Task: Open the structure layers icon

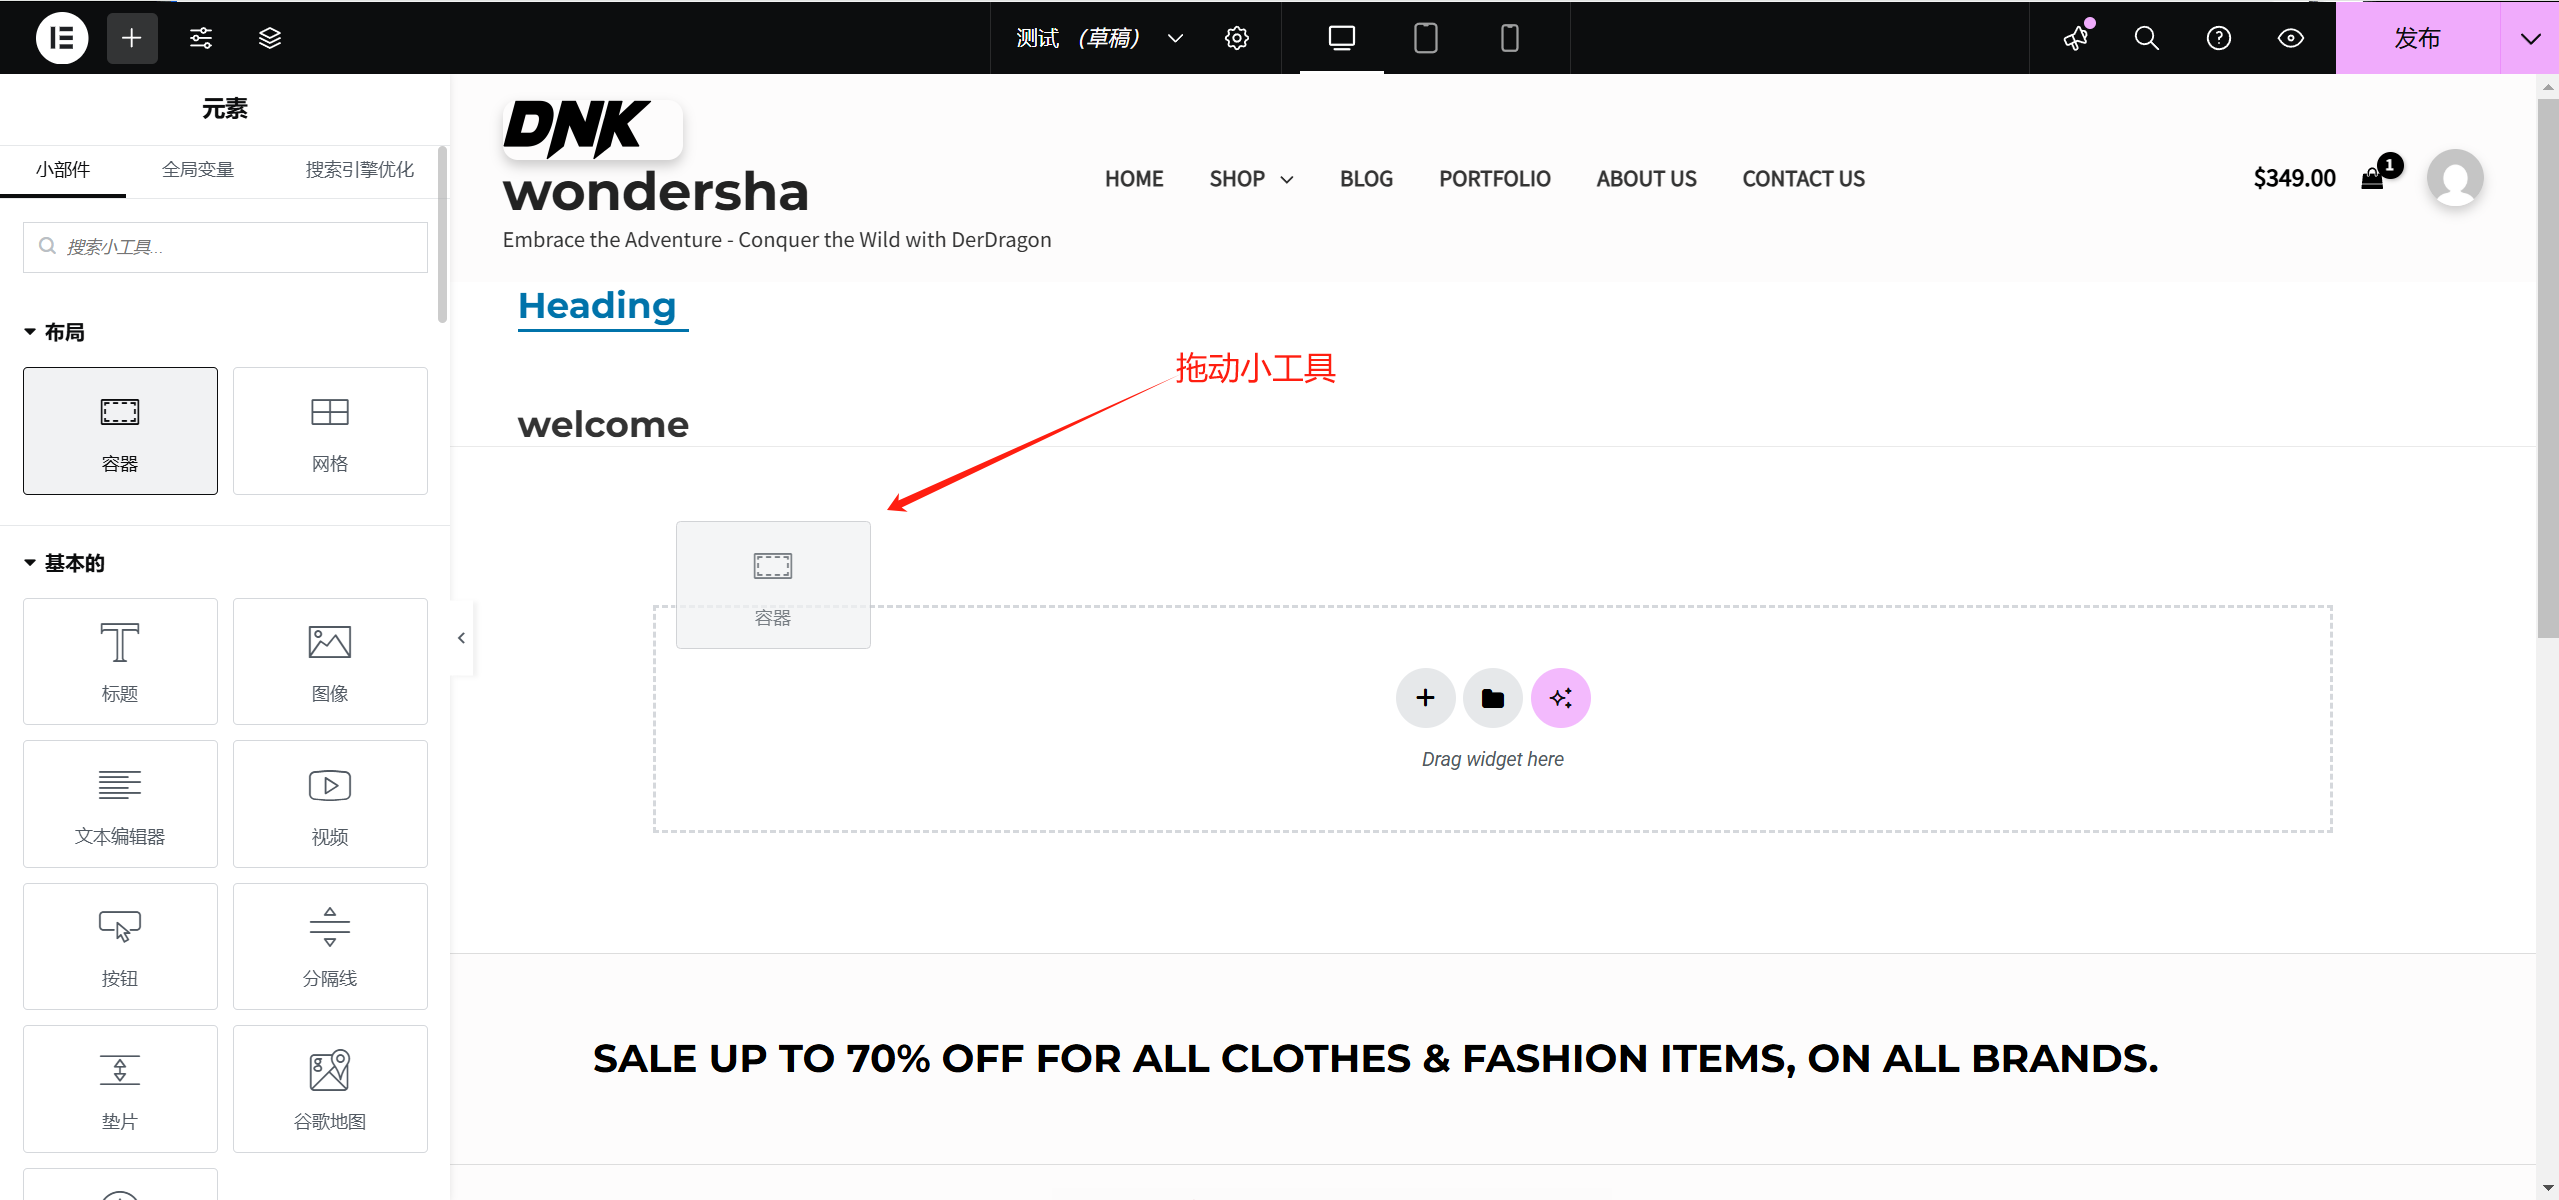Action: point(270,38)
